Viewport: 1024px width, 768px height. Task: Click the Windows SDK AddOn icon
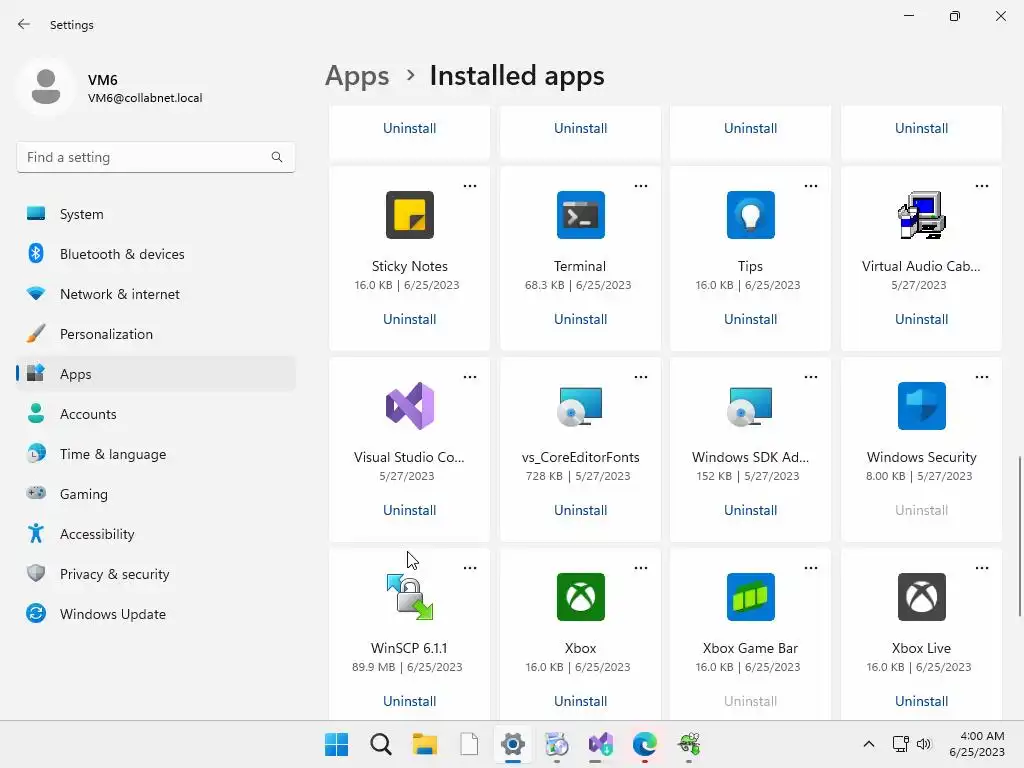[750, 406]
